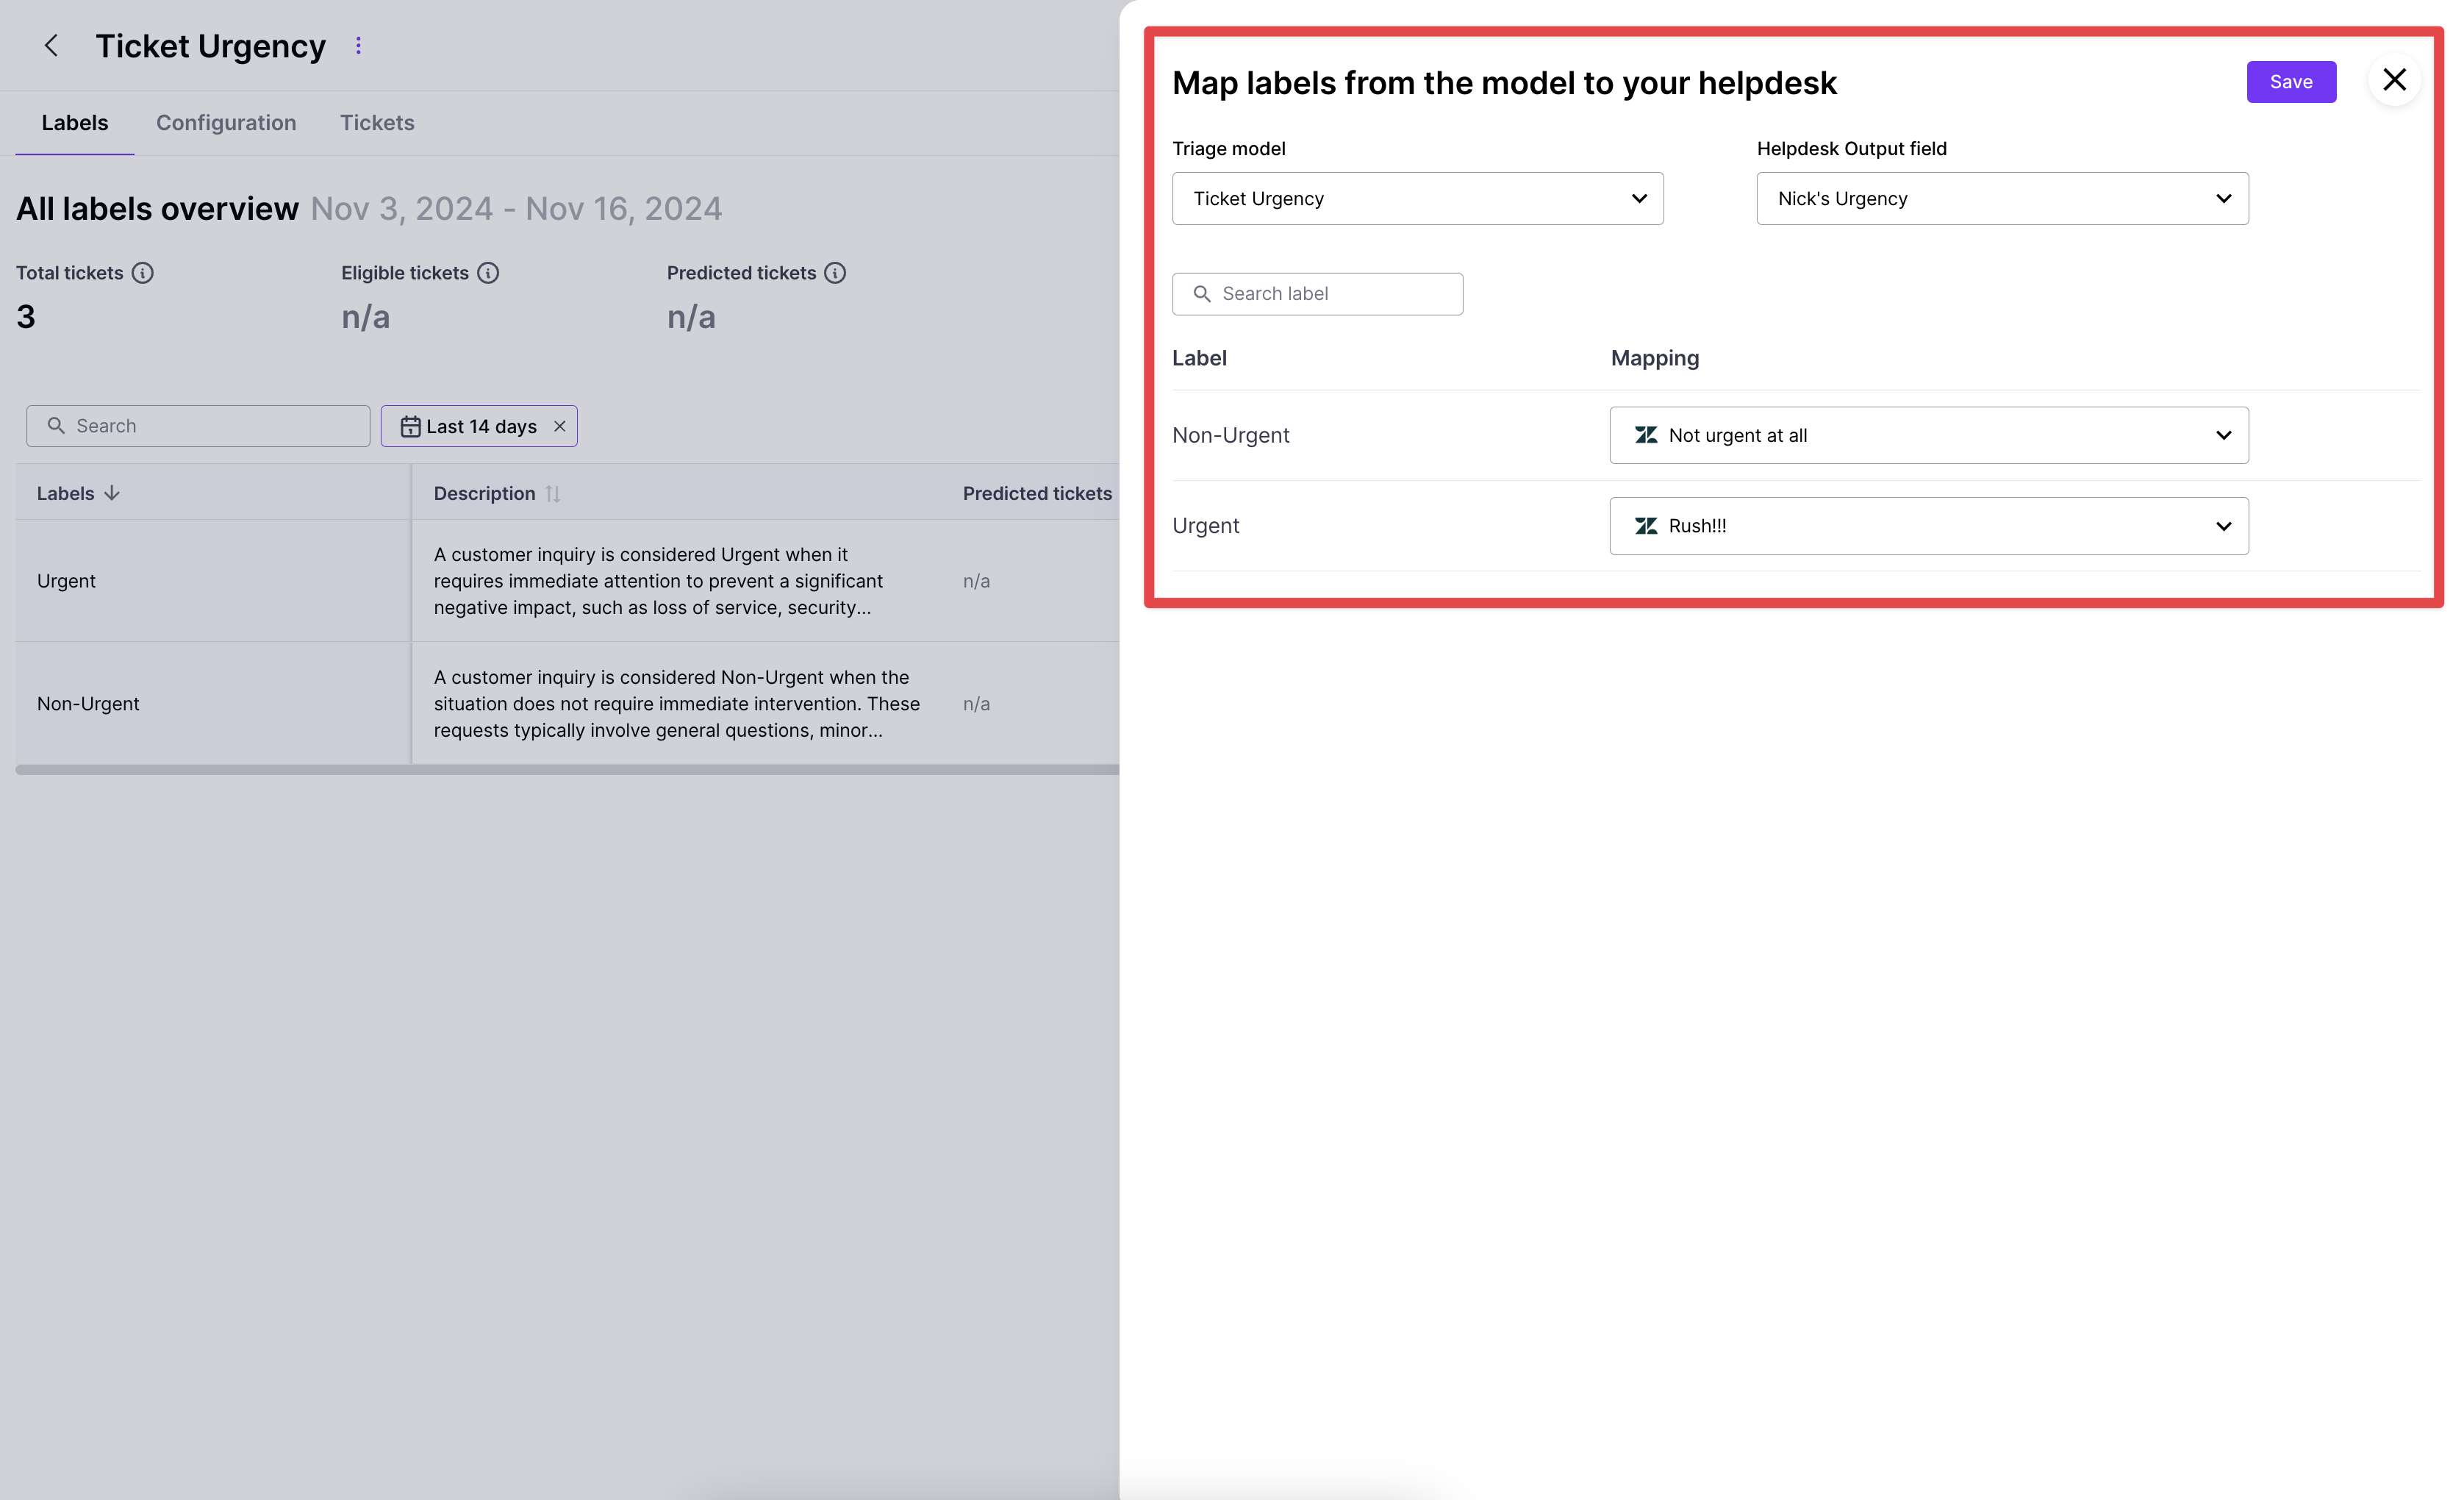This screenshot has width=2464, height=1500.
Task: Open the Triage model dropdown
Action: (x=1417, y=199)
